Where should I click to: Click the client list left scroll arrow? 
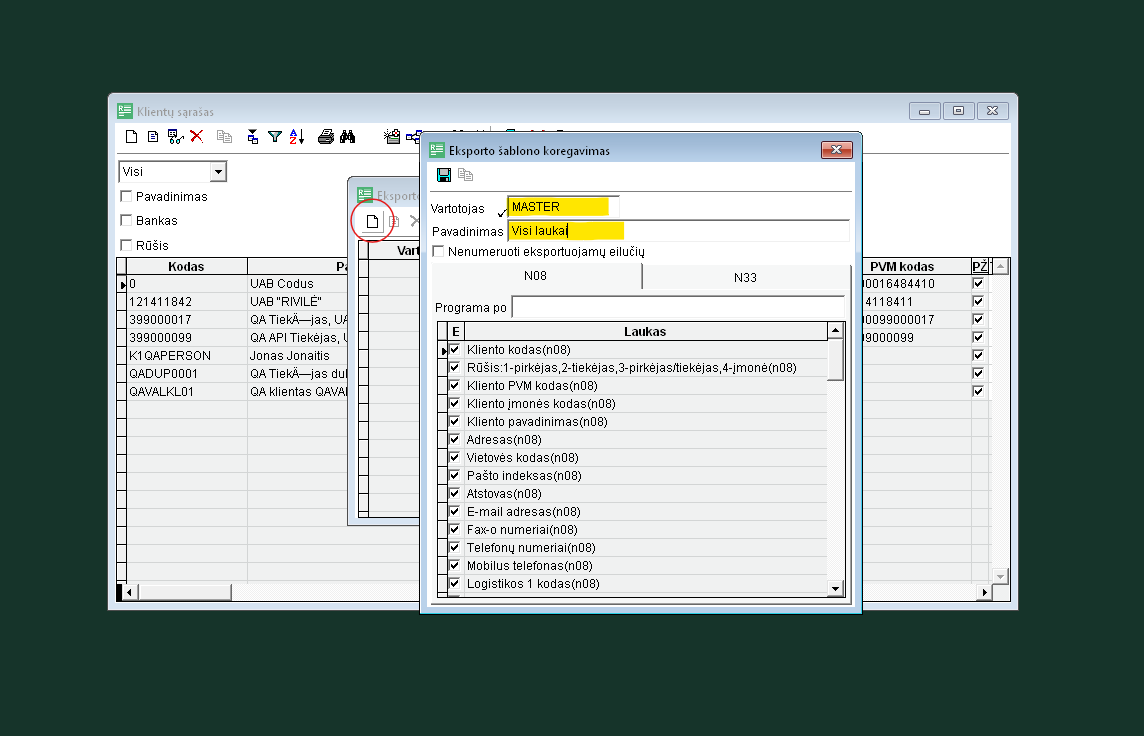pos(129,592)
